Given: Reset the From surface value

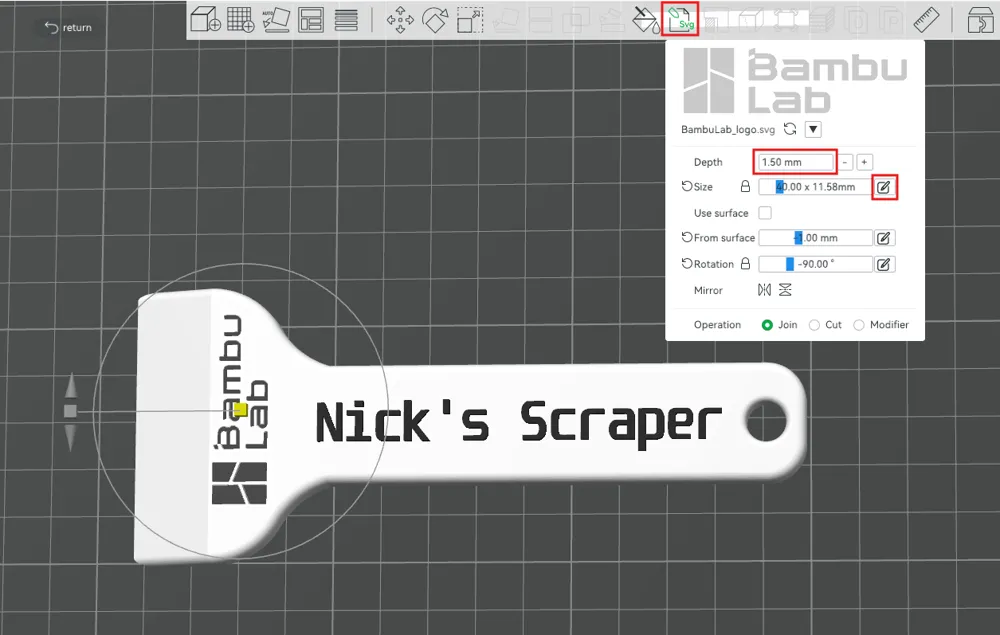Looking at the screenshot, I should [x=687, y=237].
